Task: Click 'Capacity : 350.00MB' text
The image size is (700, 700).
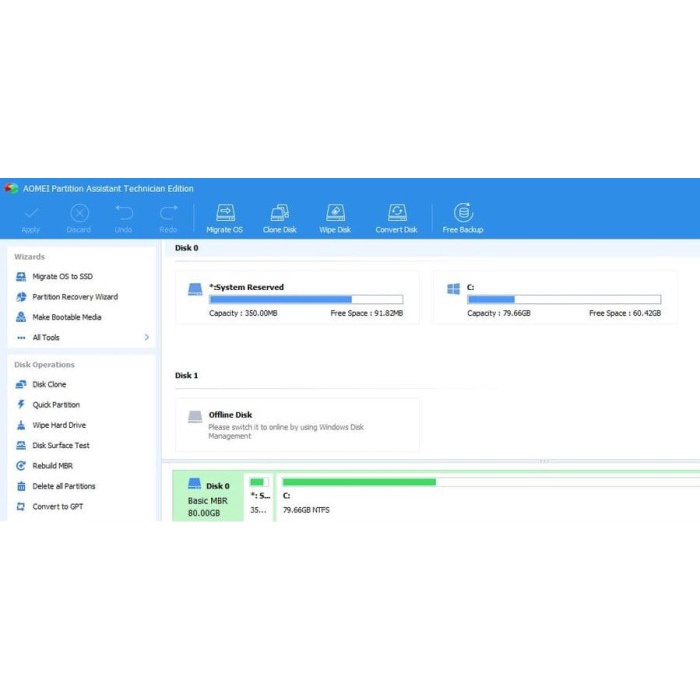Action: pyautogui.click(x=243, y=313)
